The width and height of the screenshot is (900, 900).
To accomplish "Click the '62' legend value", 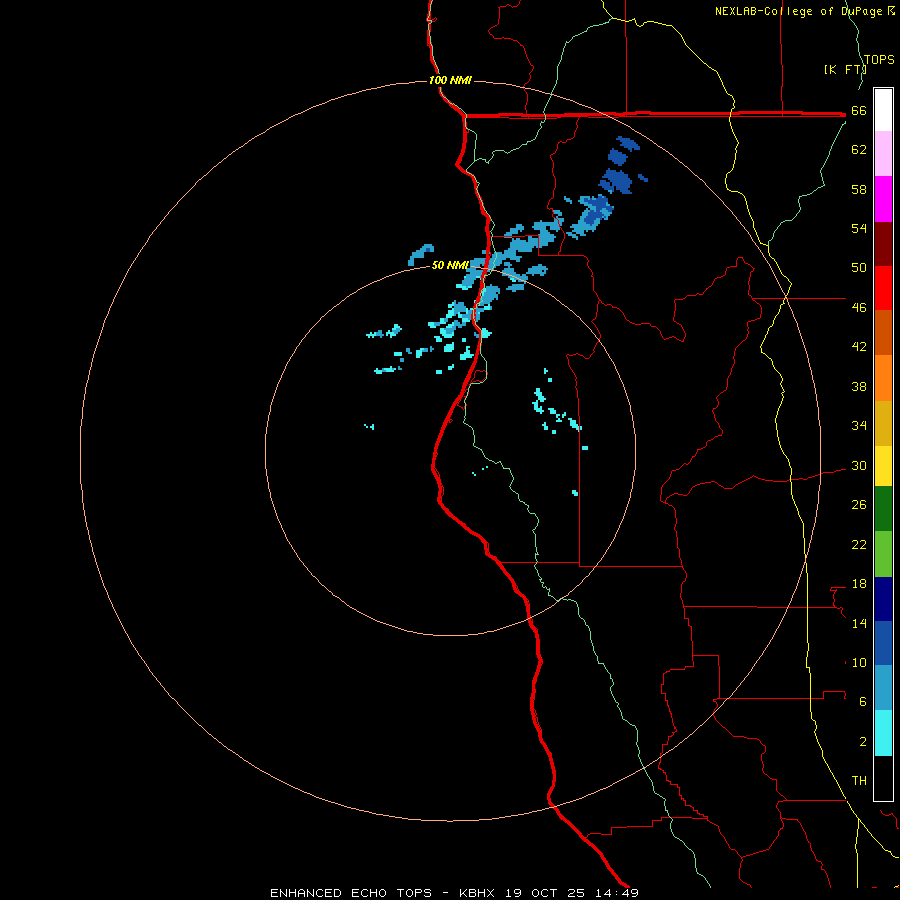I will (x=859, y=150).
